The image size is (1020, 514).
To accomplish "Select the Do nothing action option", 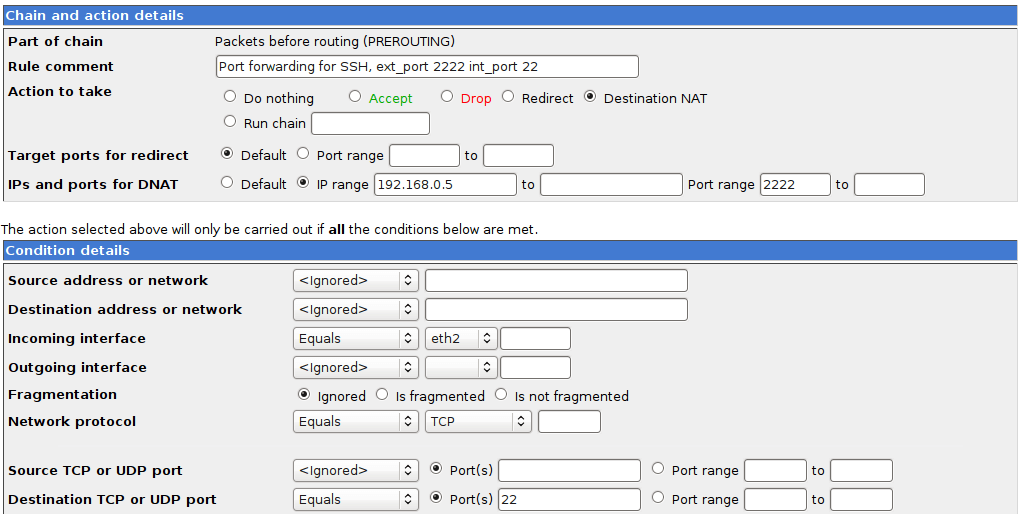I will click(230, 98).
